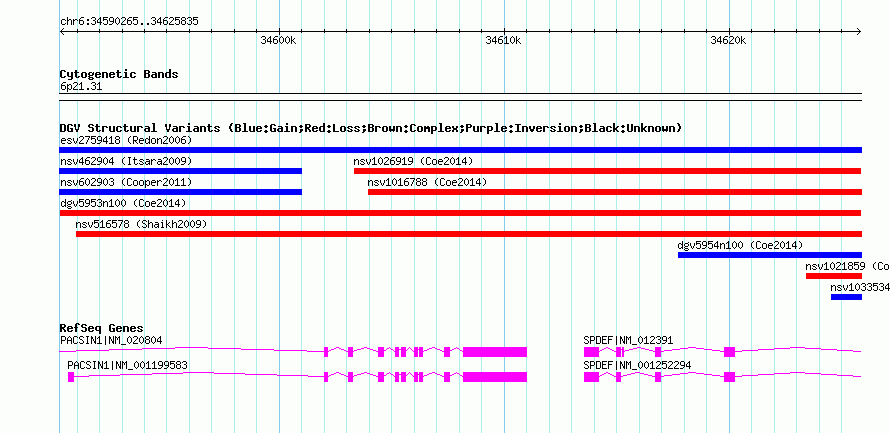Viewport: 890px width, 433px height.
Task: Open the nsv602903 (Cooper2011) label
Action: tap(126, 182)
